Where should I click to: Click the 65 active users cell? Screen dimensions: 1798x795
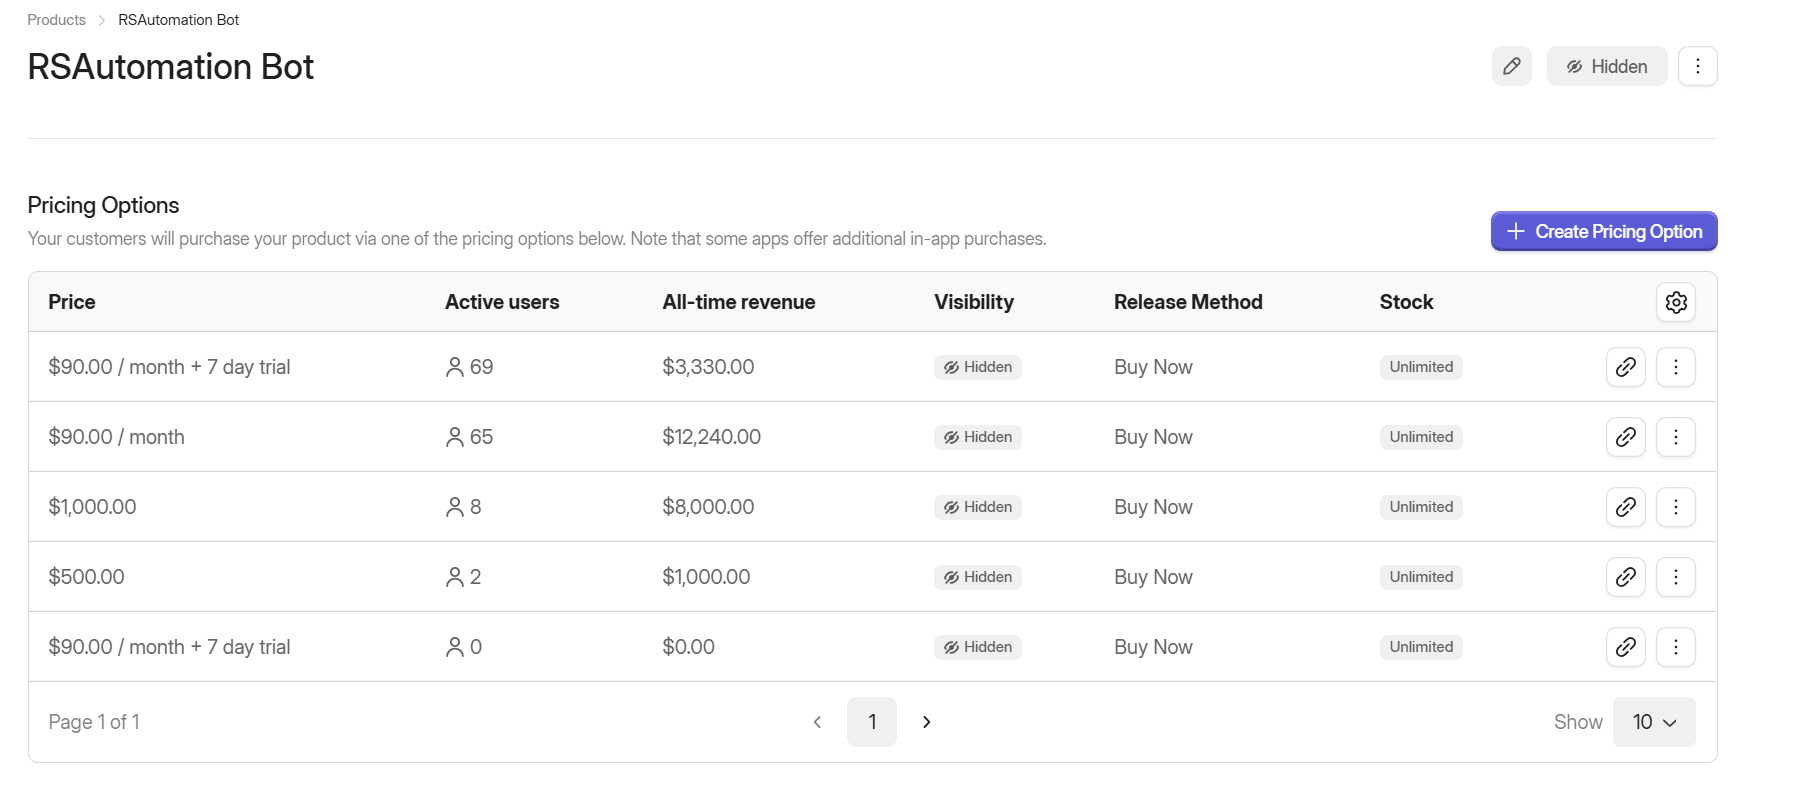tap(469, 437)
